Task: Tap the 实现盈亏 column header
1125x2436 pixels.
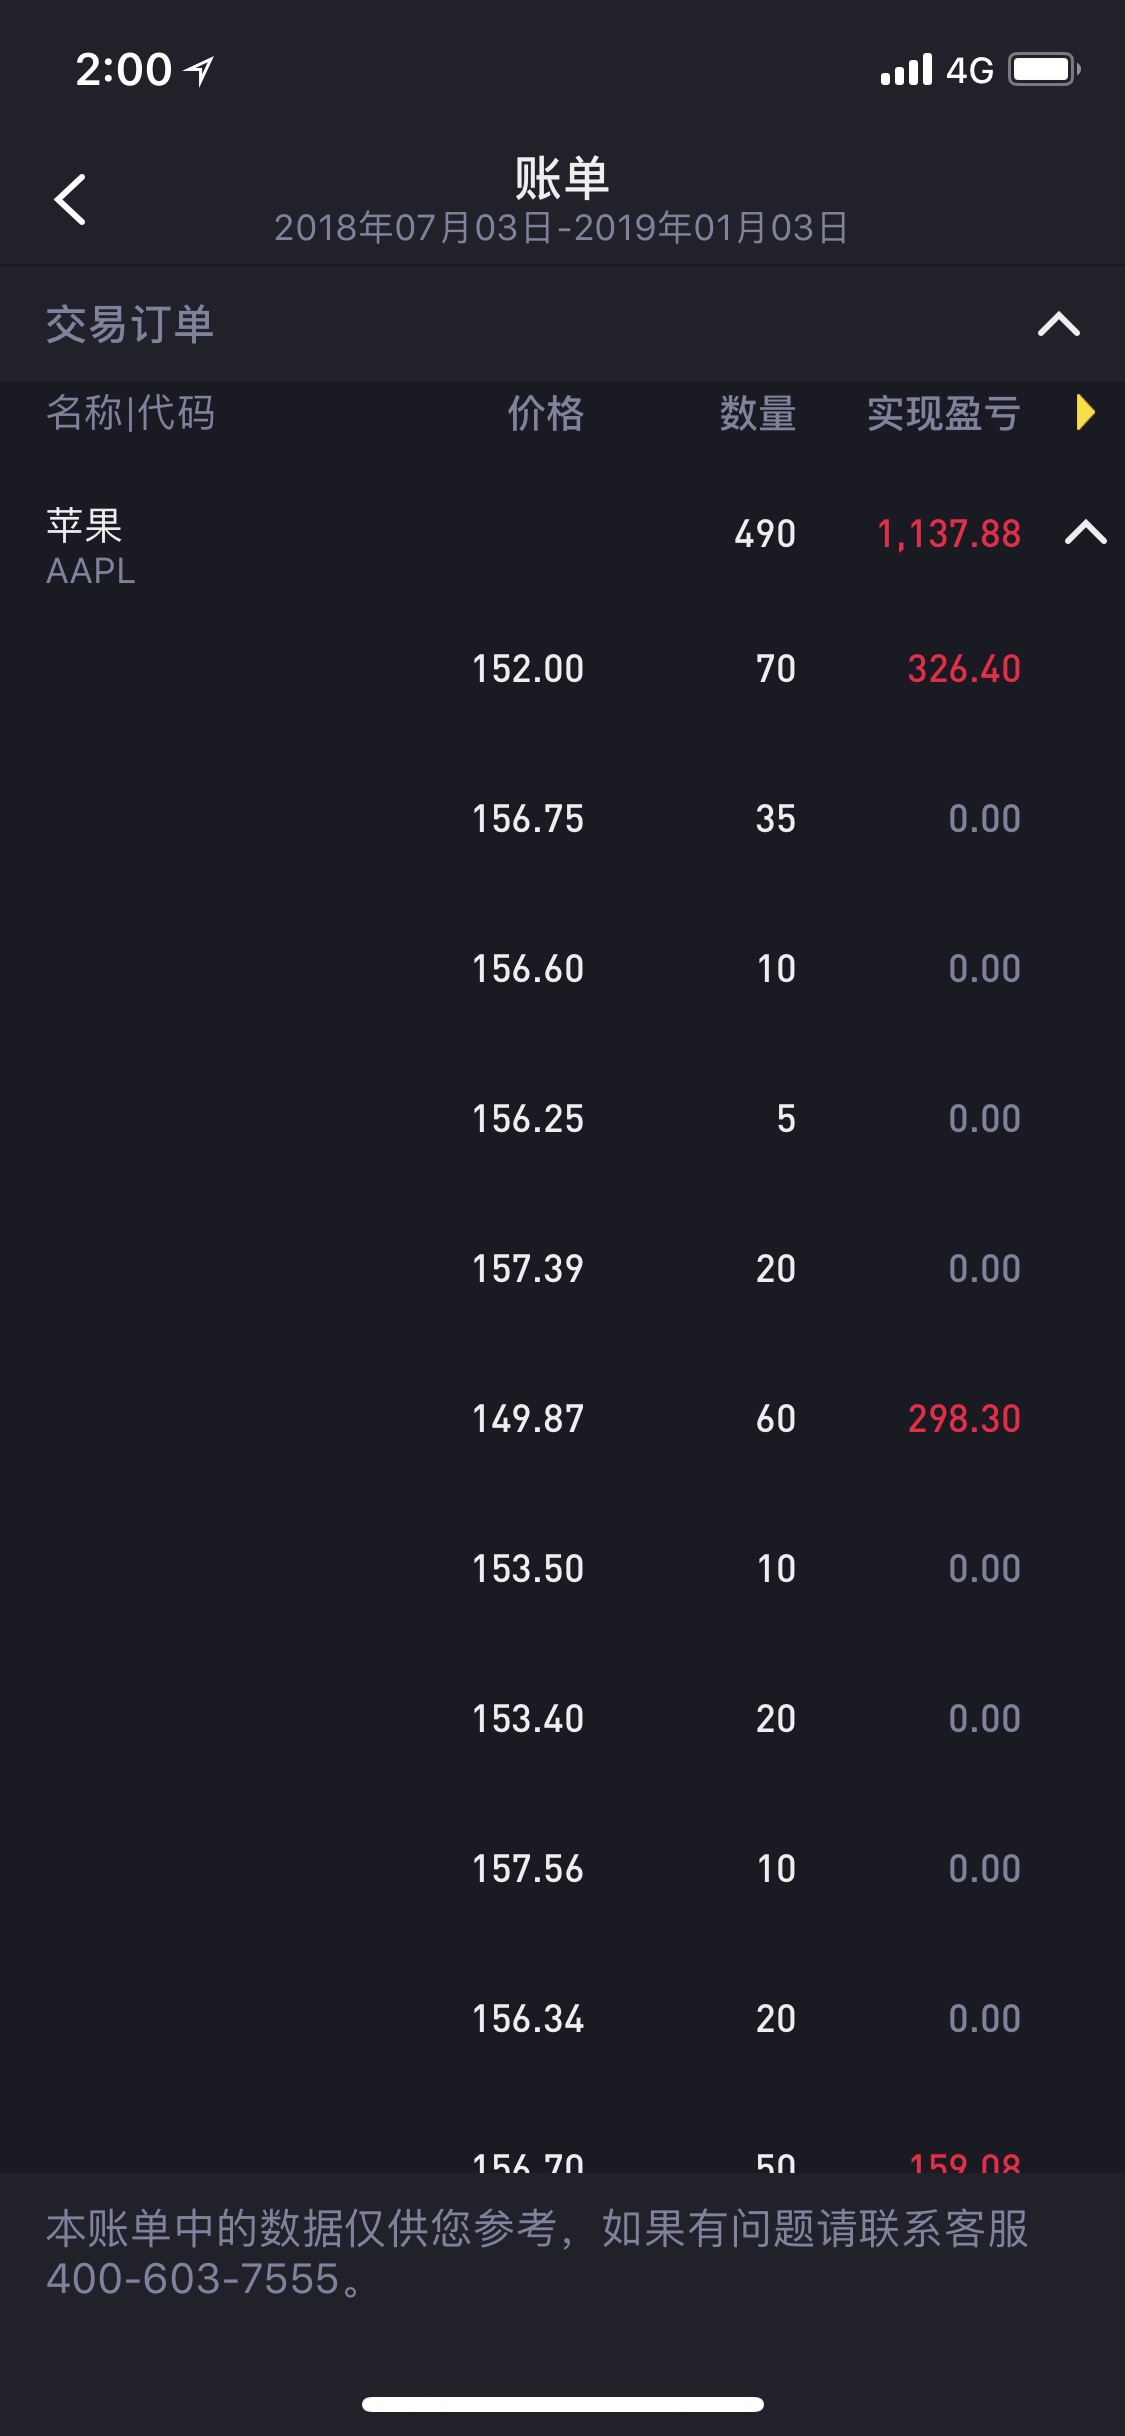Action: coord(943,413)
